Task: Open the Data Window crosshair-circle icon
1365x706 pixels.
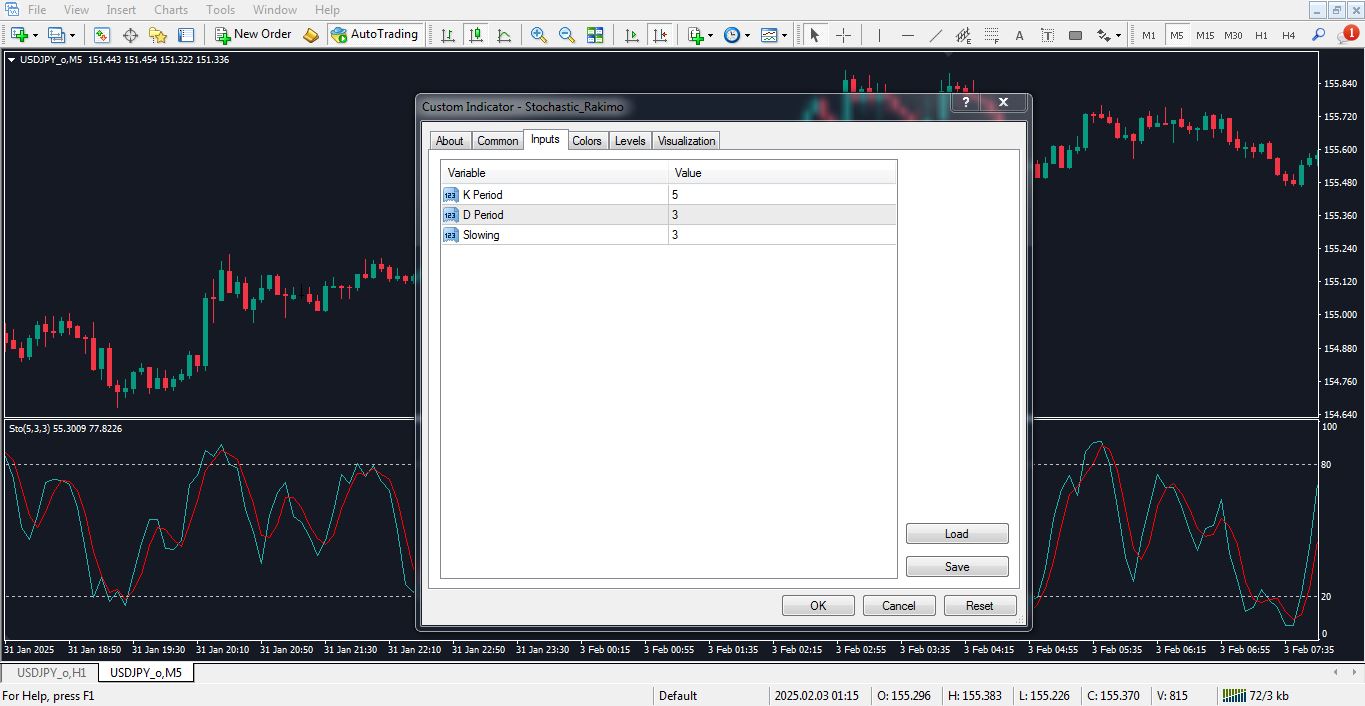Action: coord(130,35)
